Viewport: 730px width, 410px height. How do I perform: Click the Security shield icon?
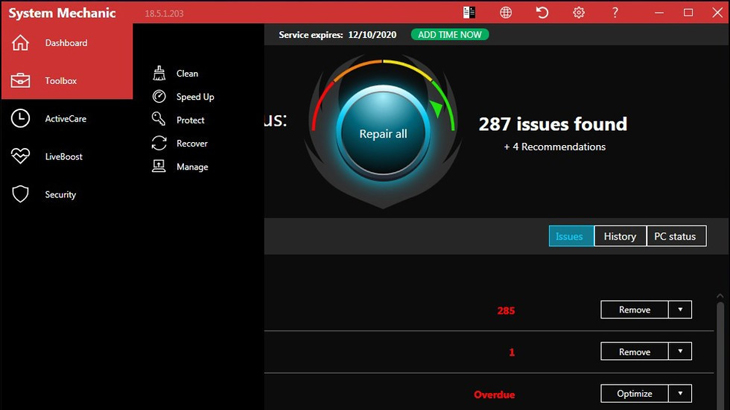point(20,195)
